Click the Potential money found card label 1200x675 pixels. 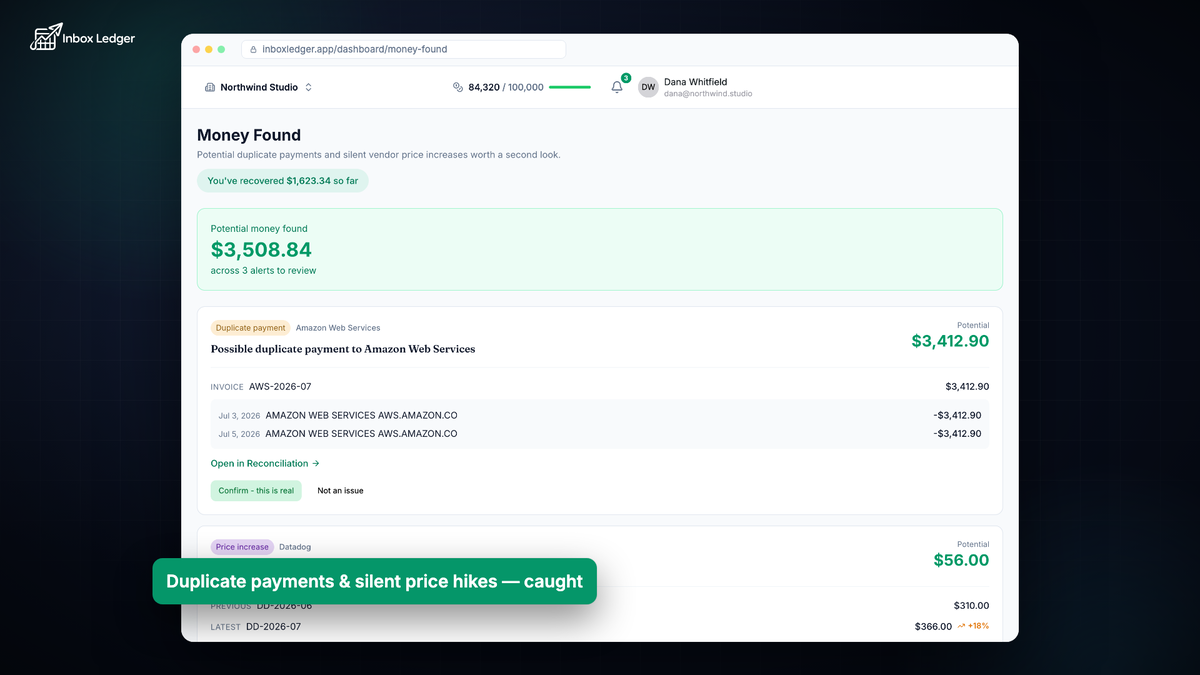[x=259, y=229]
